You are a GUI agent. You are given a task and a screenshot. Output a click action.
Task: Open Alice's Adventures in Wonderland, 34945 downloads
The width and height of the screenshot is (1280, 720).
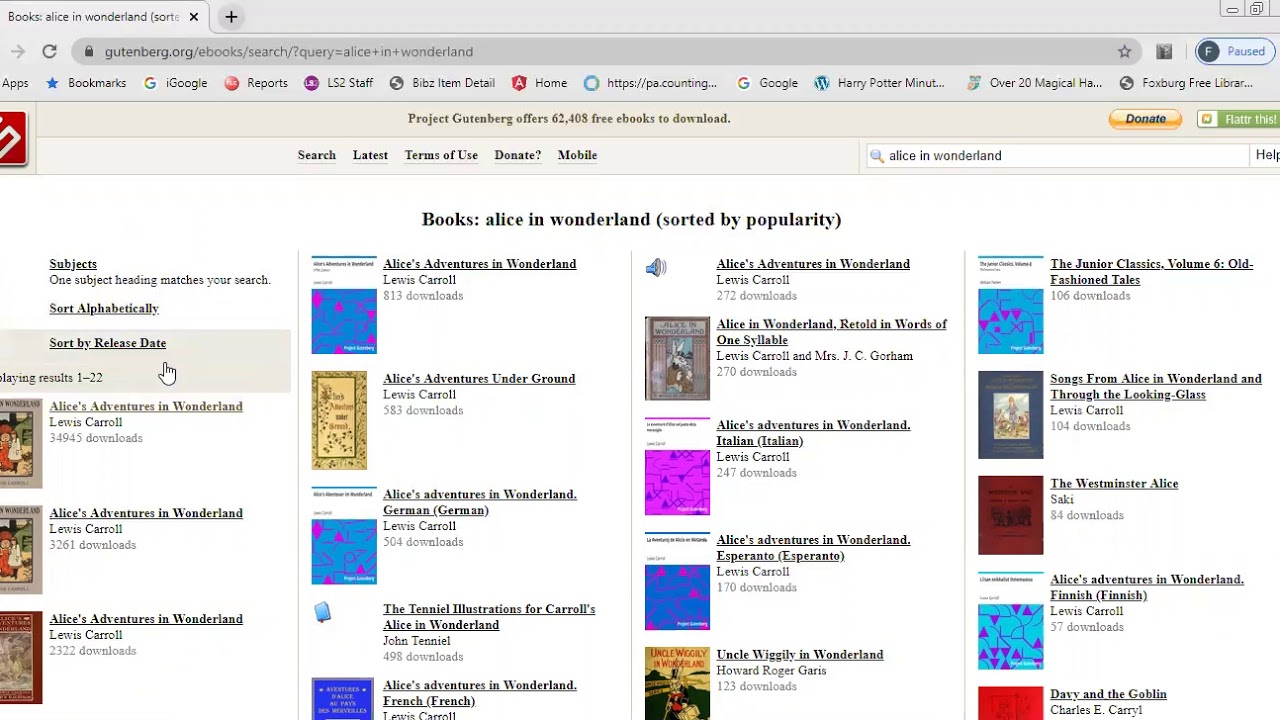(146, 407)
